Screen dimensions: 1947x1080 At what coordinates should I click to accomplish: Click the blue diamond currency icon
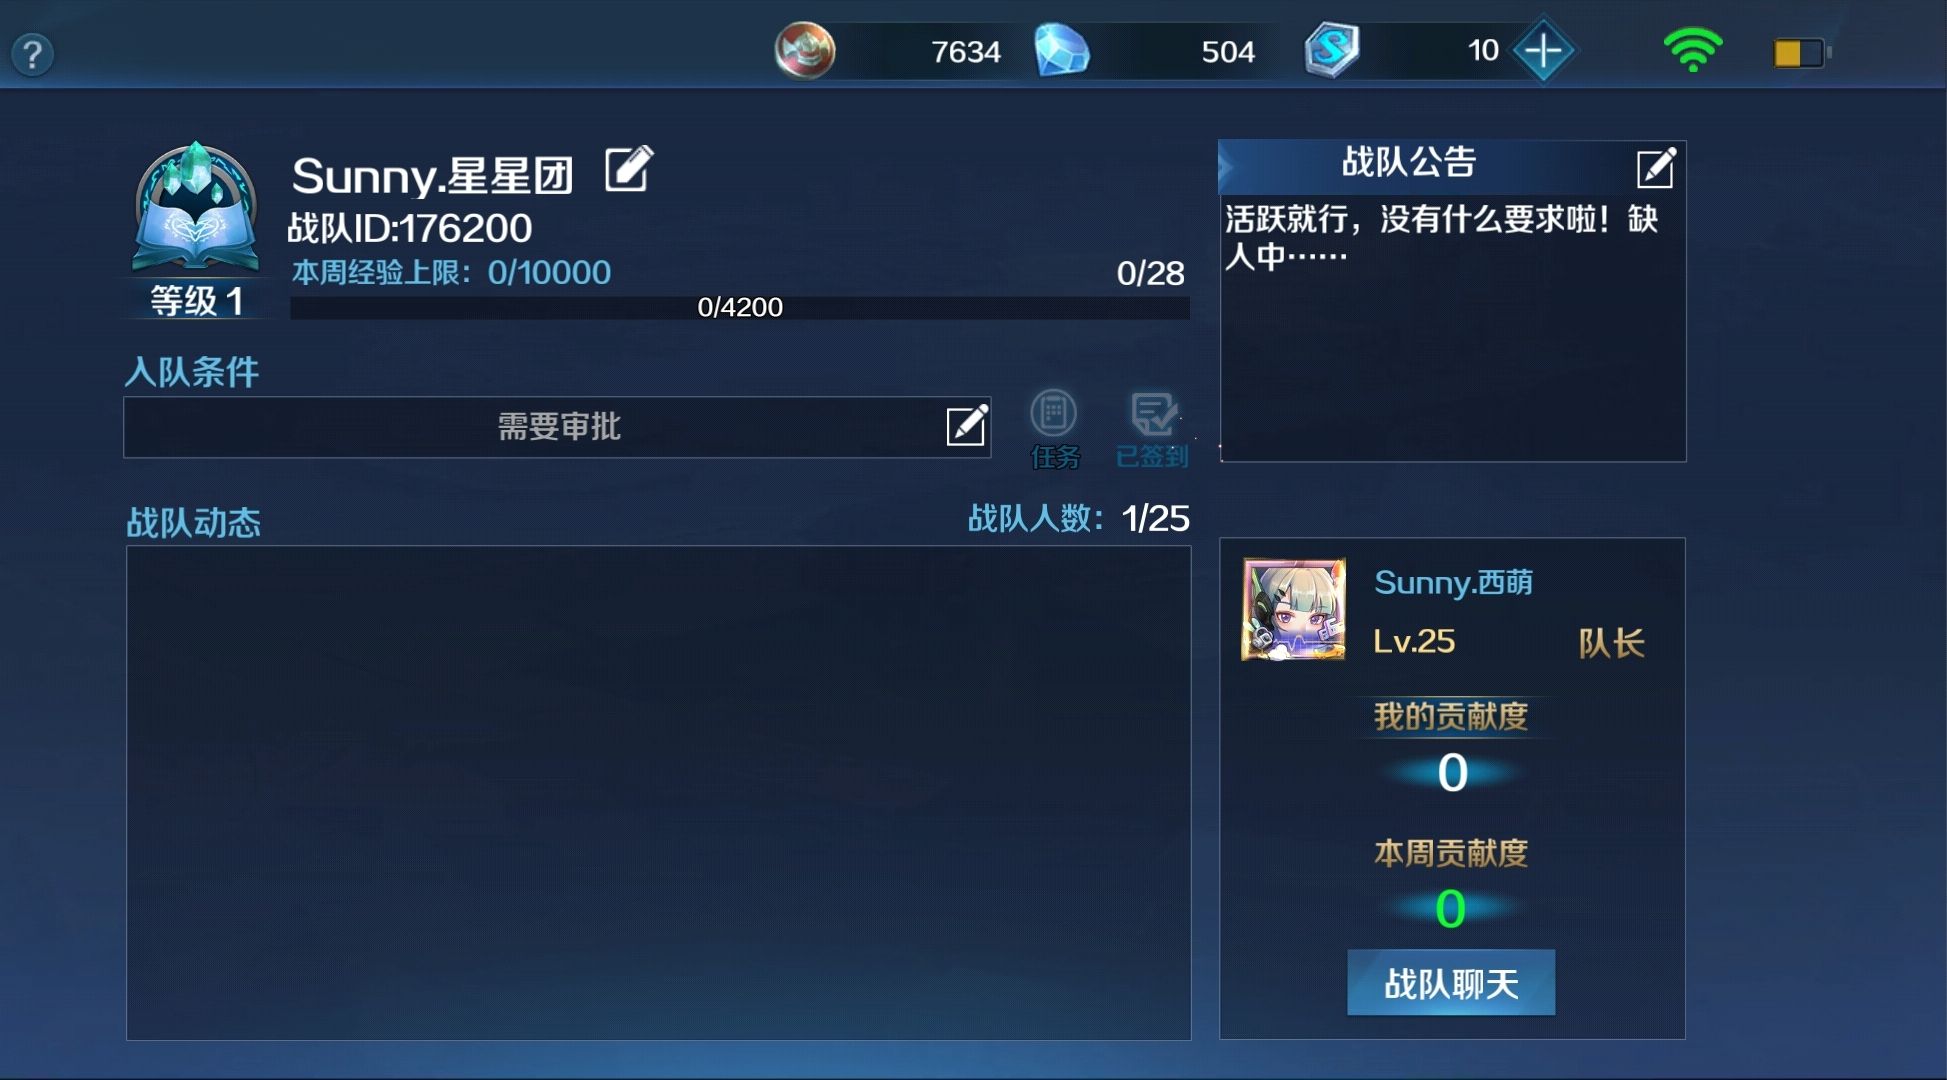click(x=1061, y=50)
